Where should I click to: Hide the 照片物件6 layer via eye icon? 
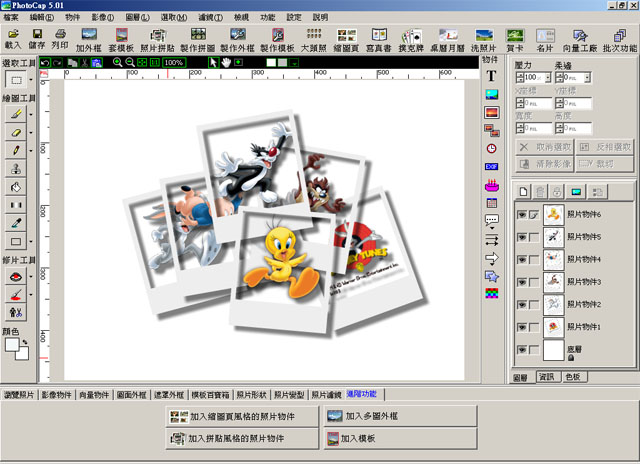point(521,213)
